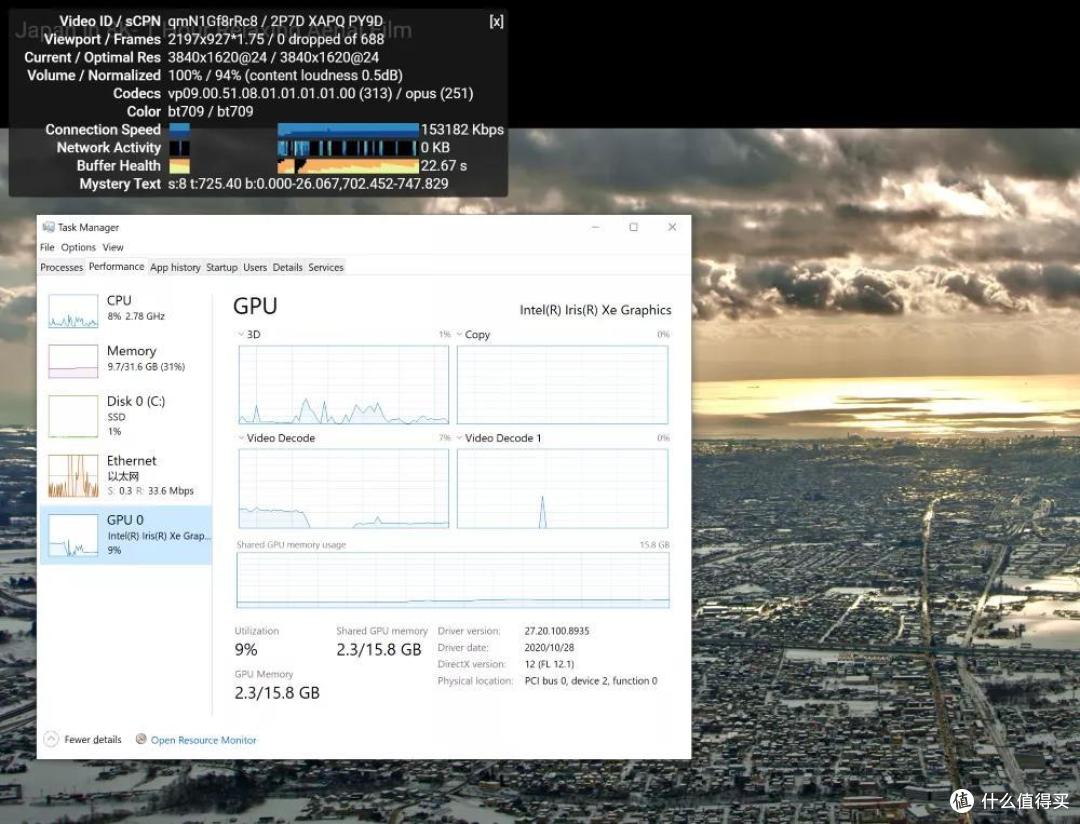The image size is (1080, 824).
Task: Open the Details tab
Action: [287, 267]
